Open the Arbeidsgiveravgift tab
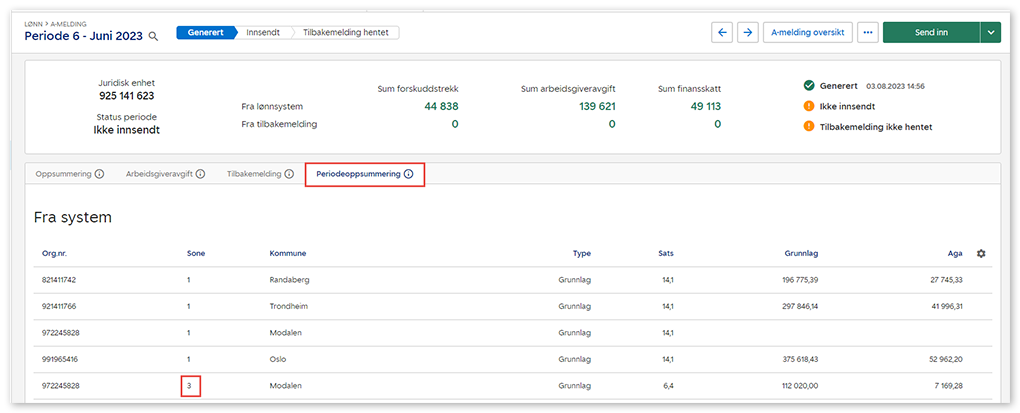 click(x=159, y=174)
